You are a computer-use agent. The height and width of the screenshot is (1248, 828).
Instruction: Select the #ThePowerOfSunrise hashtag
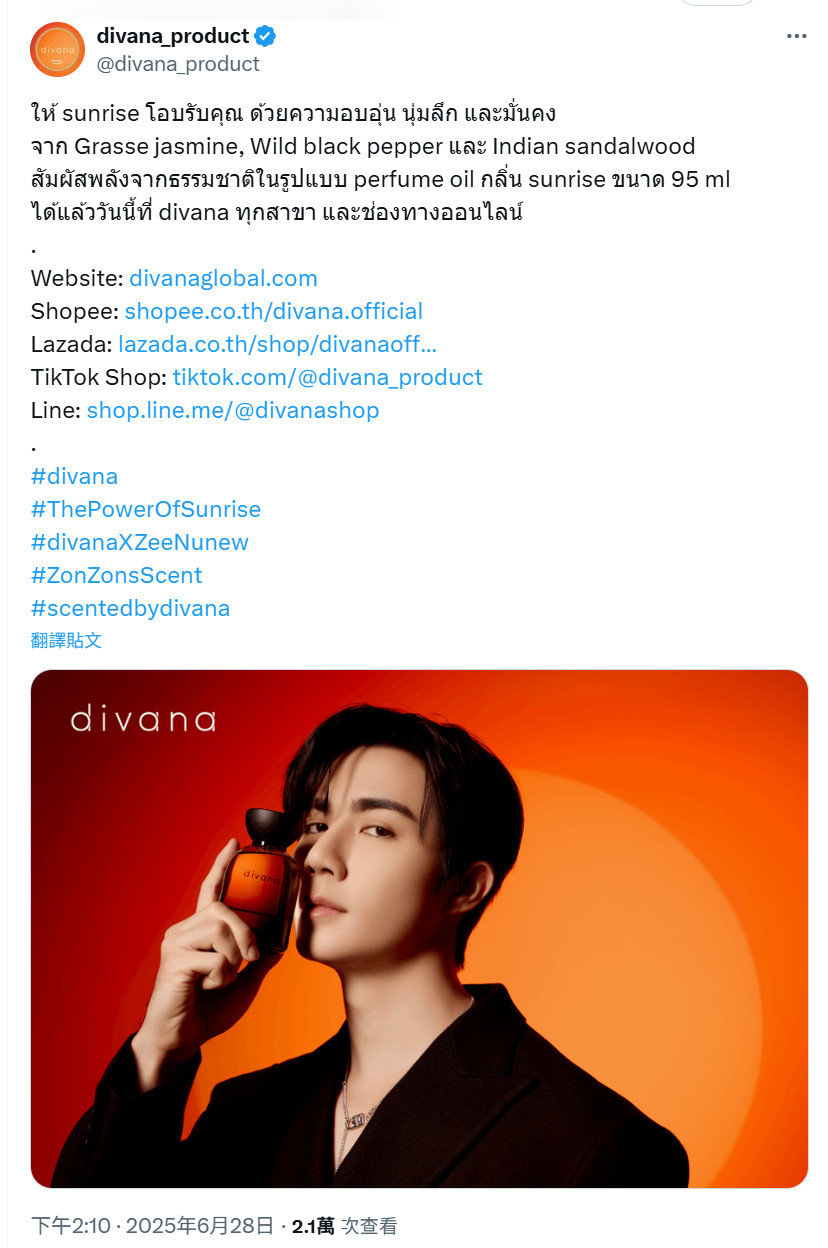(146, 509)
